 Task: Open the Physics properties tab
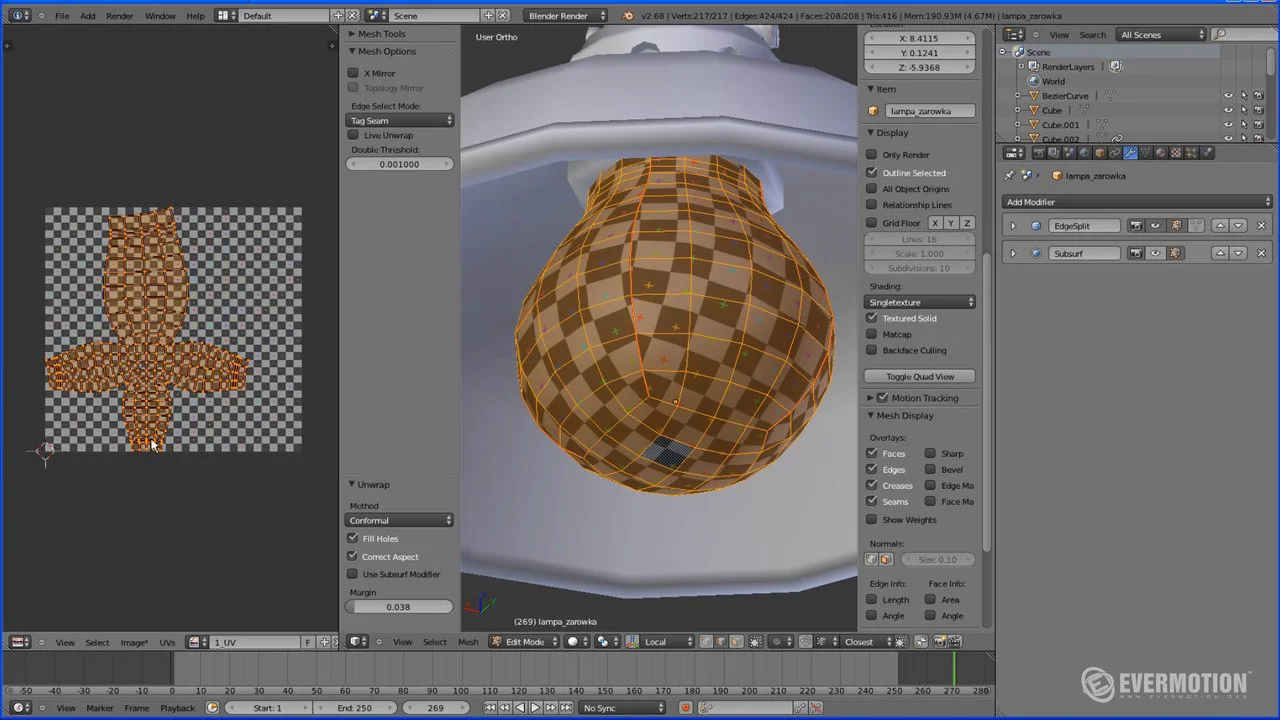(1207, 153)
